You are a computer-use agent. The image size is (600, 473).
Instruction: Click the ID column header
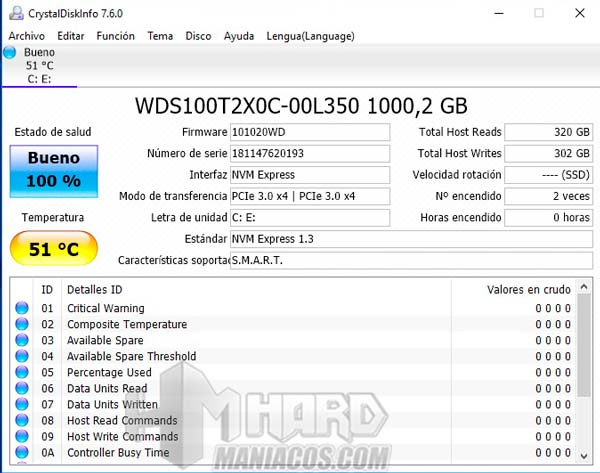pos(47,290)
